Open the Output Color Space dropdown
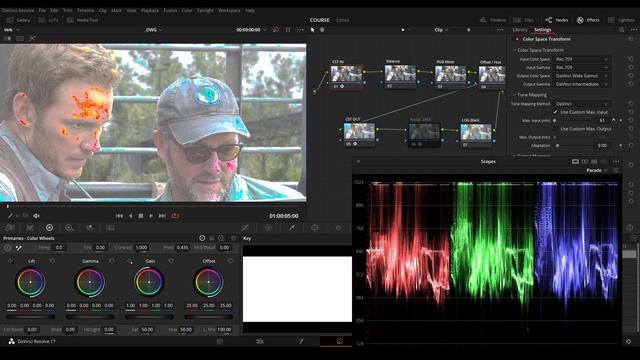The height and width of the screenshot is (360, 640). (x=582, y=76)
